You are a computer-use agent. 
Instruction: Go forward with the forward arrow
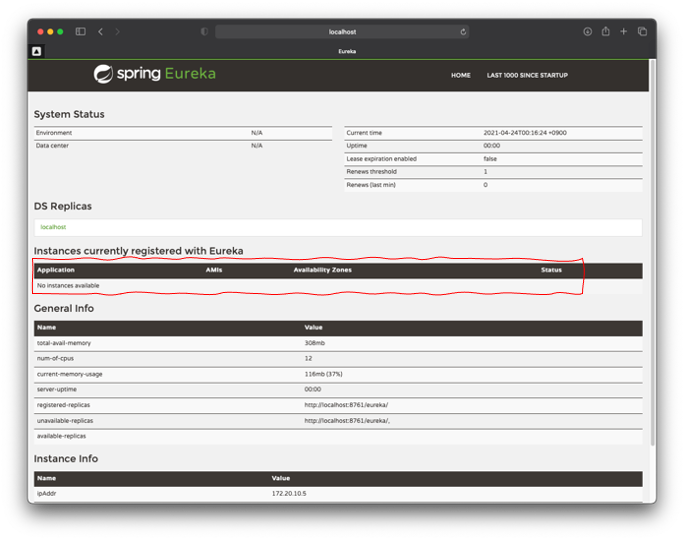tap(117, 31)
